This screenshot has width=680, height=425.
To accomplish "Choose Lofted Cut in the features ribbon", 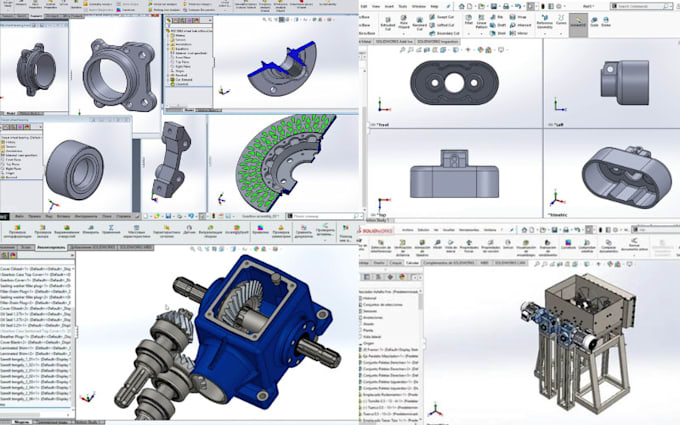I will coord(441,25).
